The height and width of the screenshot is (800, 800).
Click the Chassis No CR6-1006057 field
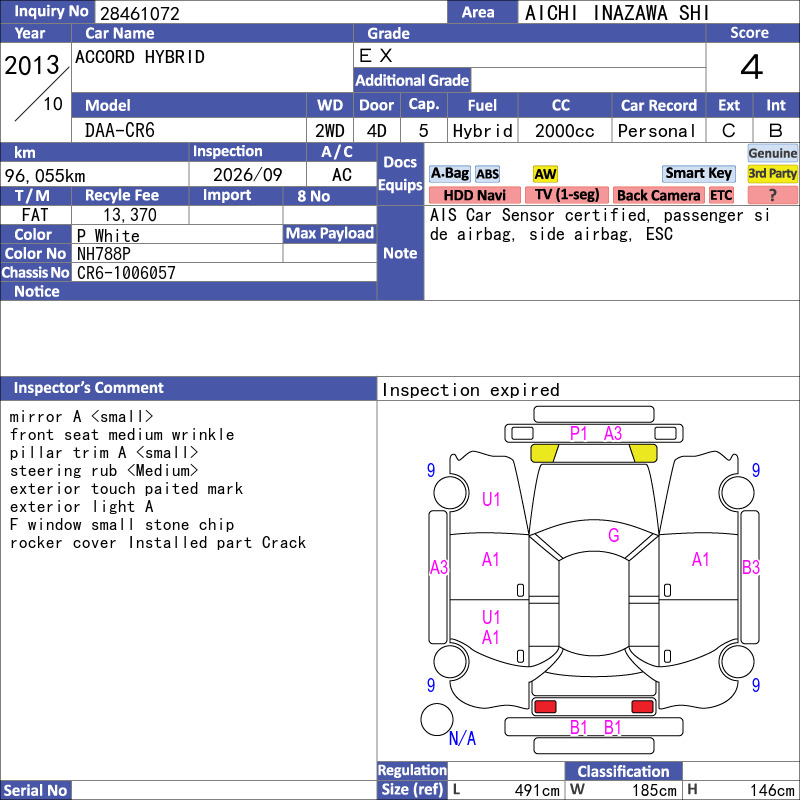[224, 272]
